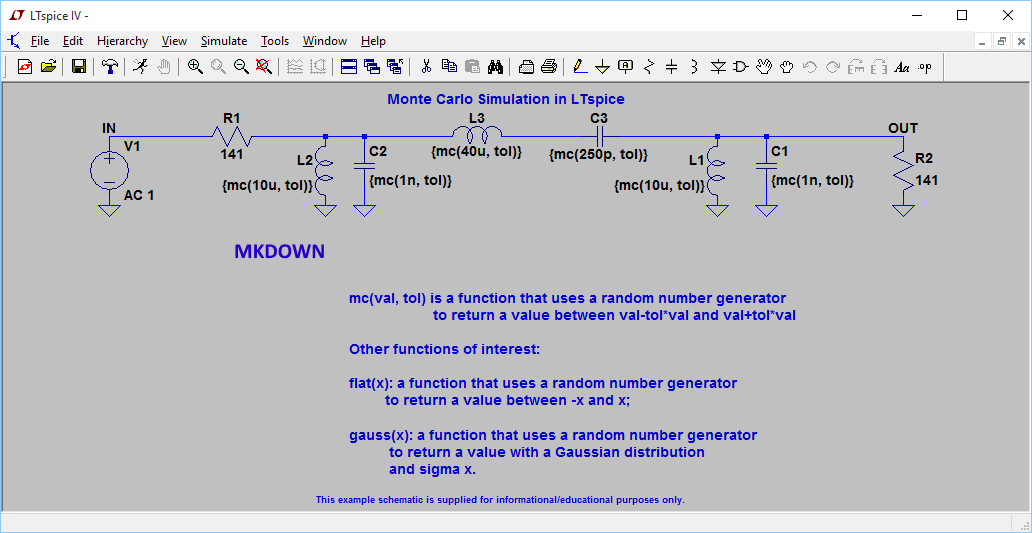Viewport: 1032px width, 533px height.
Task: Click the Mirror component icon
Action: tap(879, 66)
